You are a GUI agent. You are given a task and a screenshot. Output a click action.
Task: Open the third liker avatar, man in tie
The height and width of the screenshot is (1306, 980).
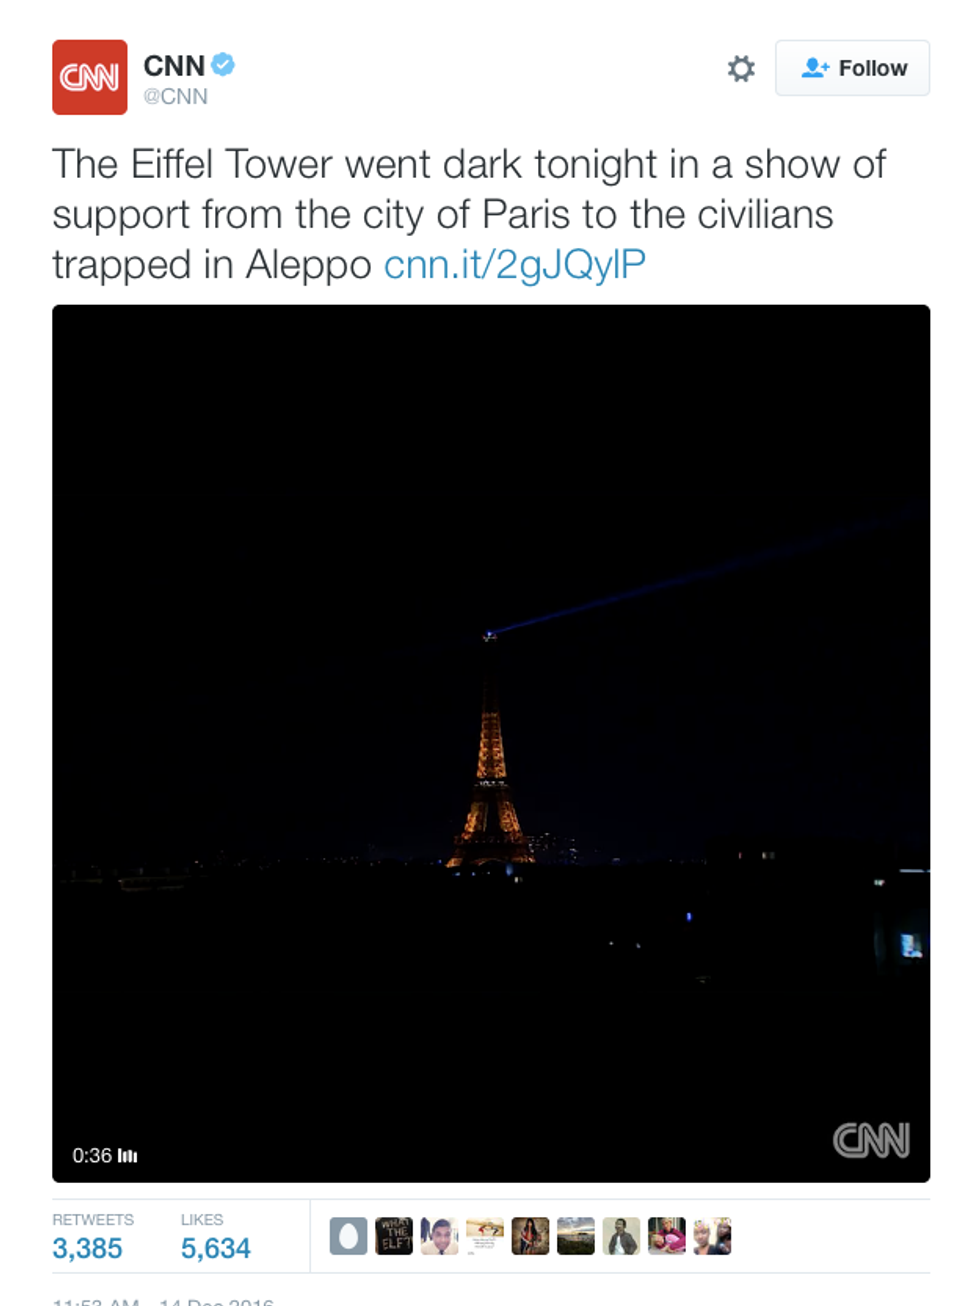[x=439, y=1236]
